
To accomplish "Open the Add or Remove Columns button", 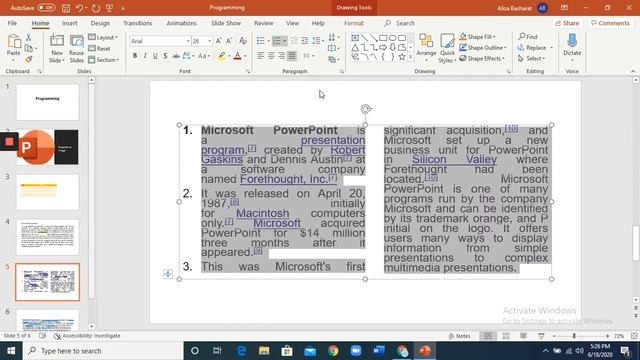I will click(x=308, y=56).
